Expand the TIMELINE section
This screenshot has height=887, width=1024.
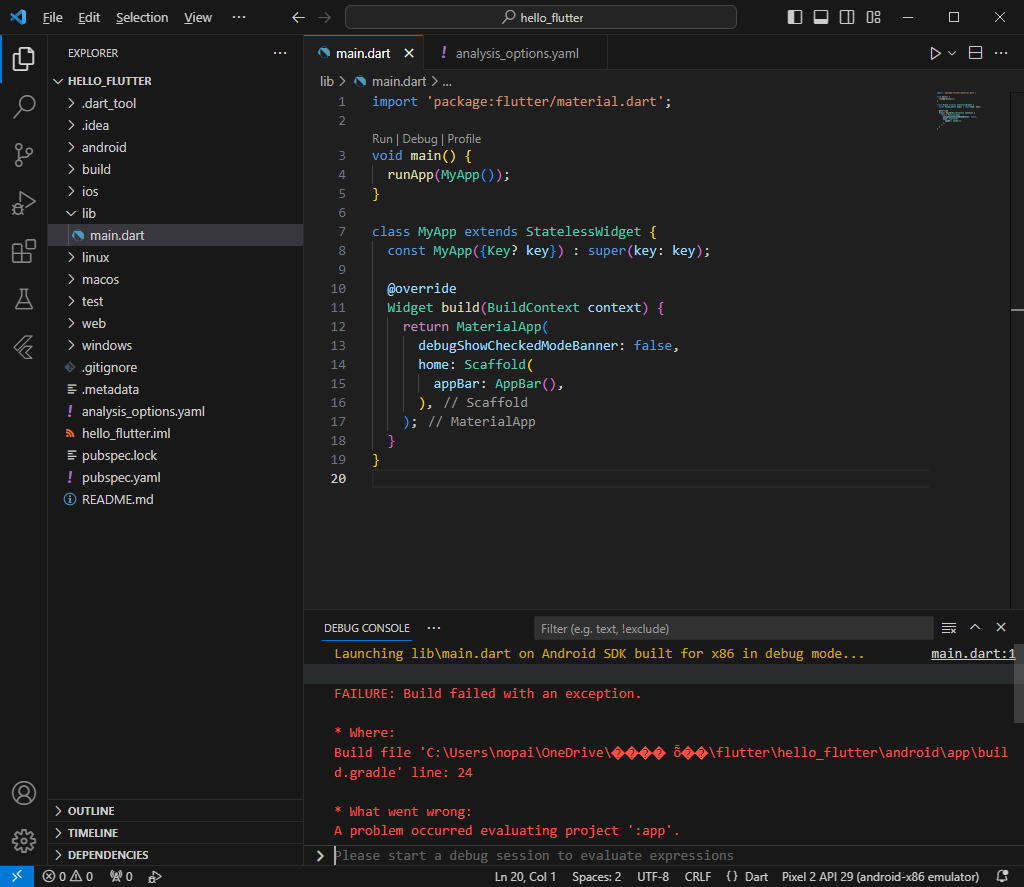click(x=175, y=833)
